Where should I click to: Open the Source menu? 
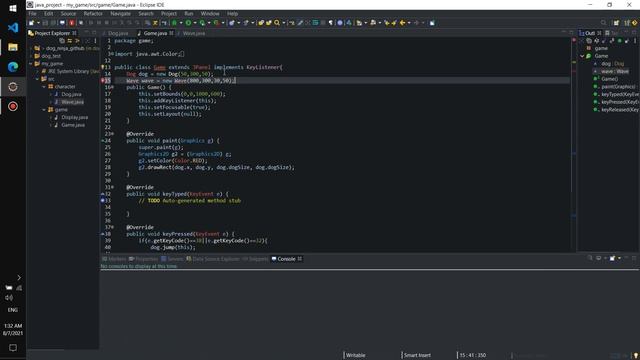(68, 13)
